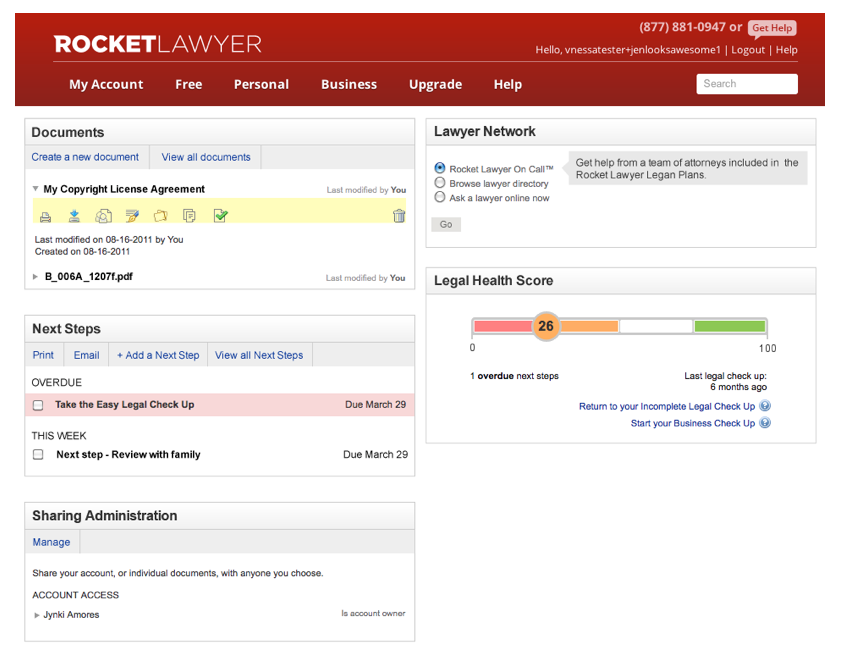Click the green checkmark document icon
Image resolution: width=845 pixels, height=658 pixels.
220,216
